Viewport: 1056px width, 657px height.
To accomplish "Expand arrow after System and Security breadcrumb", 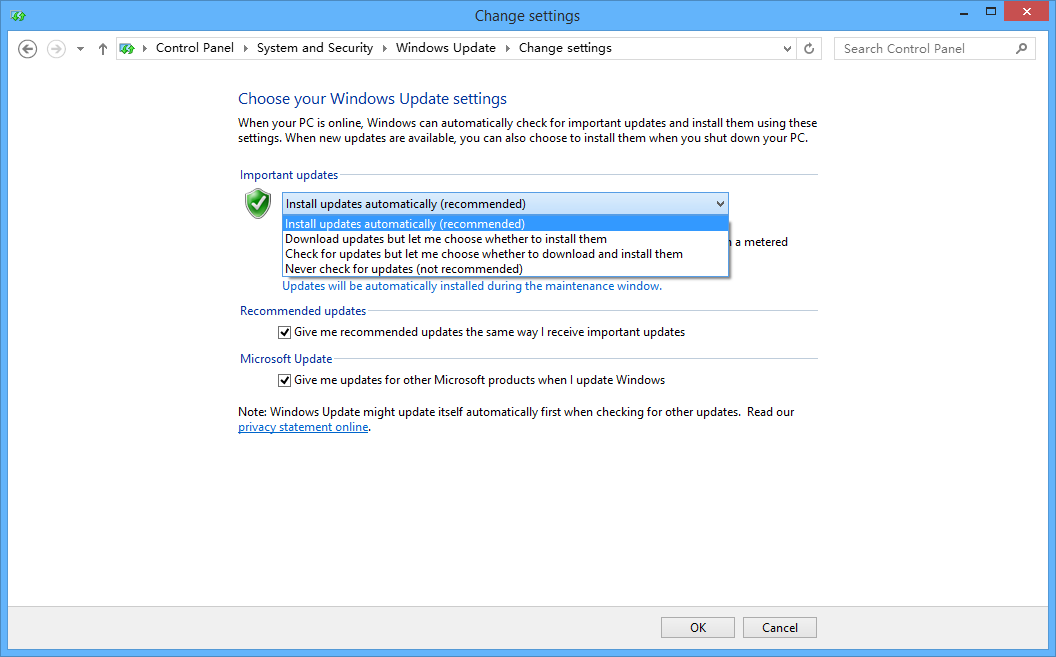I will (x=385, y=48).
